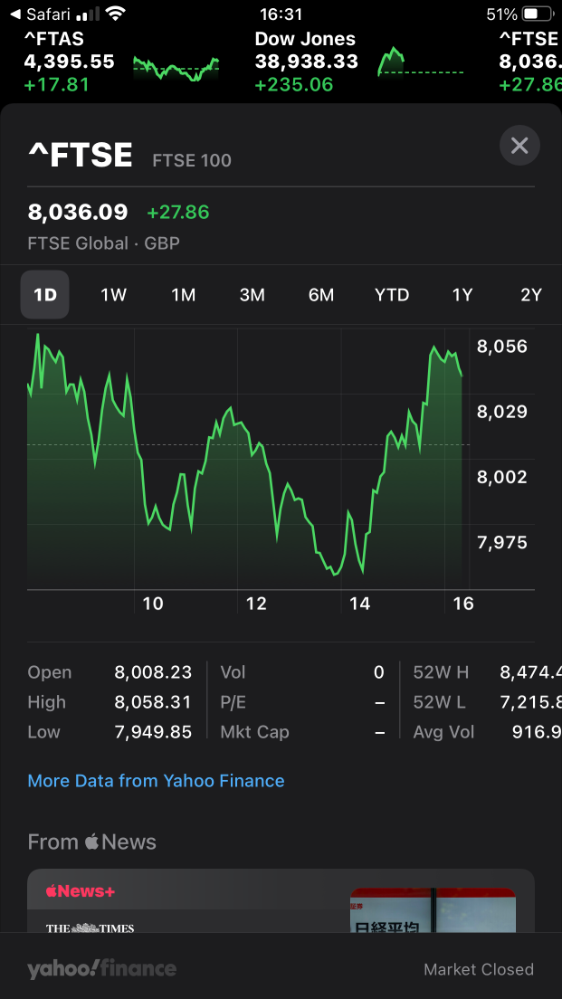
Task: Tap The Times publication logo
Action: (x=90, y=928)
